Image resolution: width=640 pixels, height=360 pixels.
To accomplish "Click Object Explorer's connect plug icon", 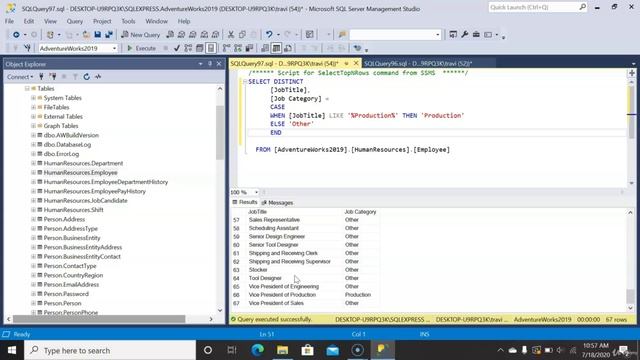I will coord(41,77).
